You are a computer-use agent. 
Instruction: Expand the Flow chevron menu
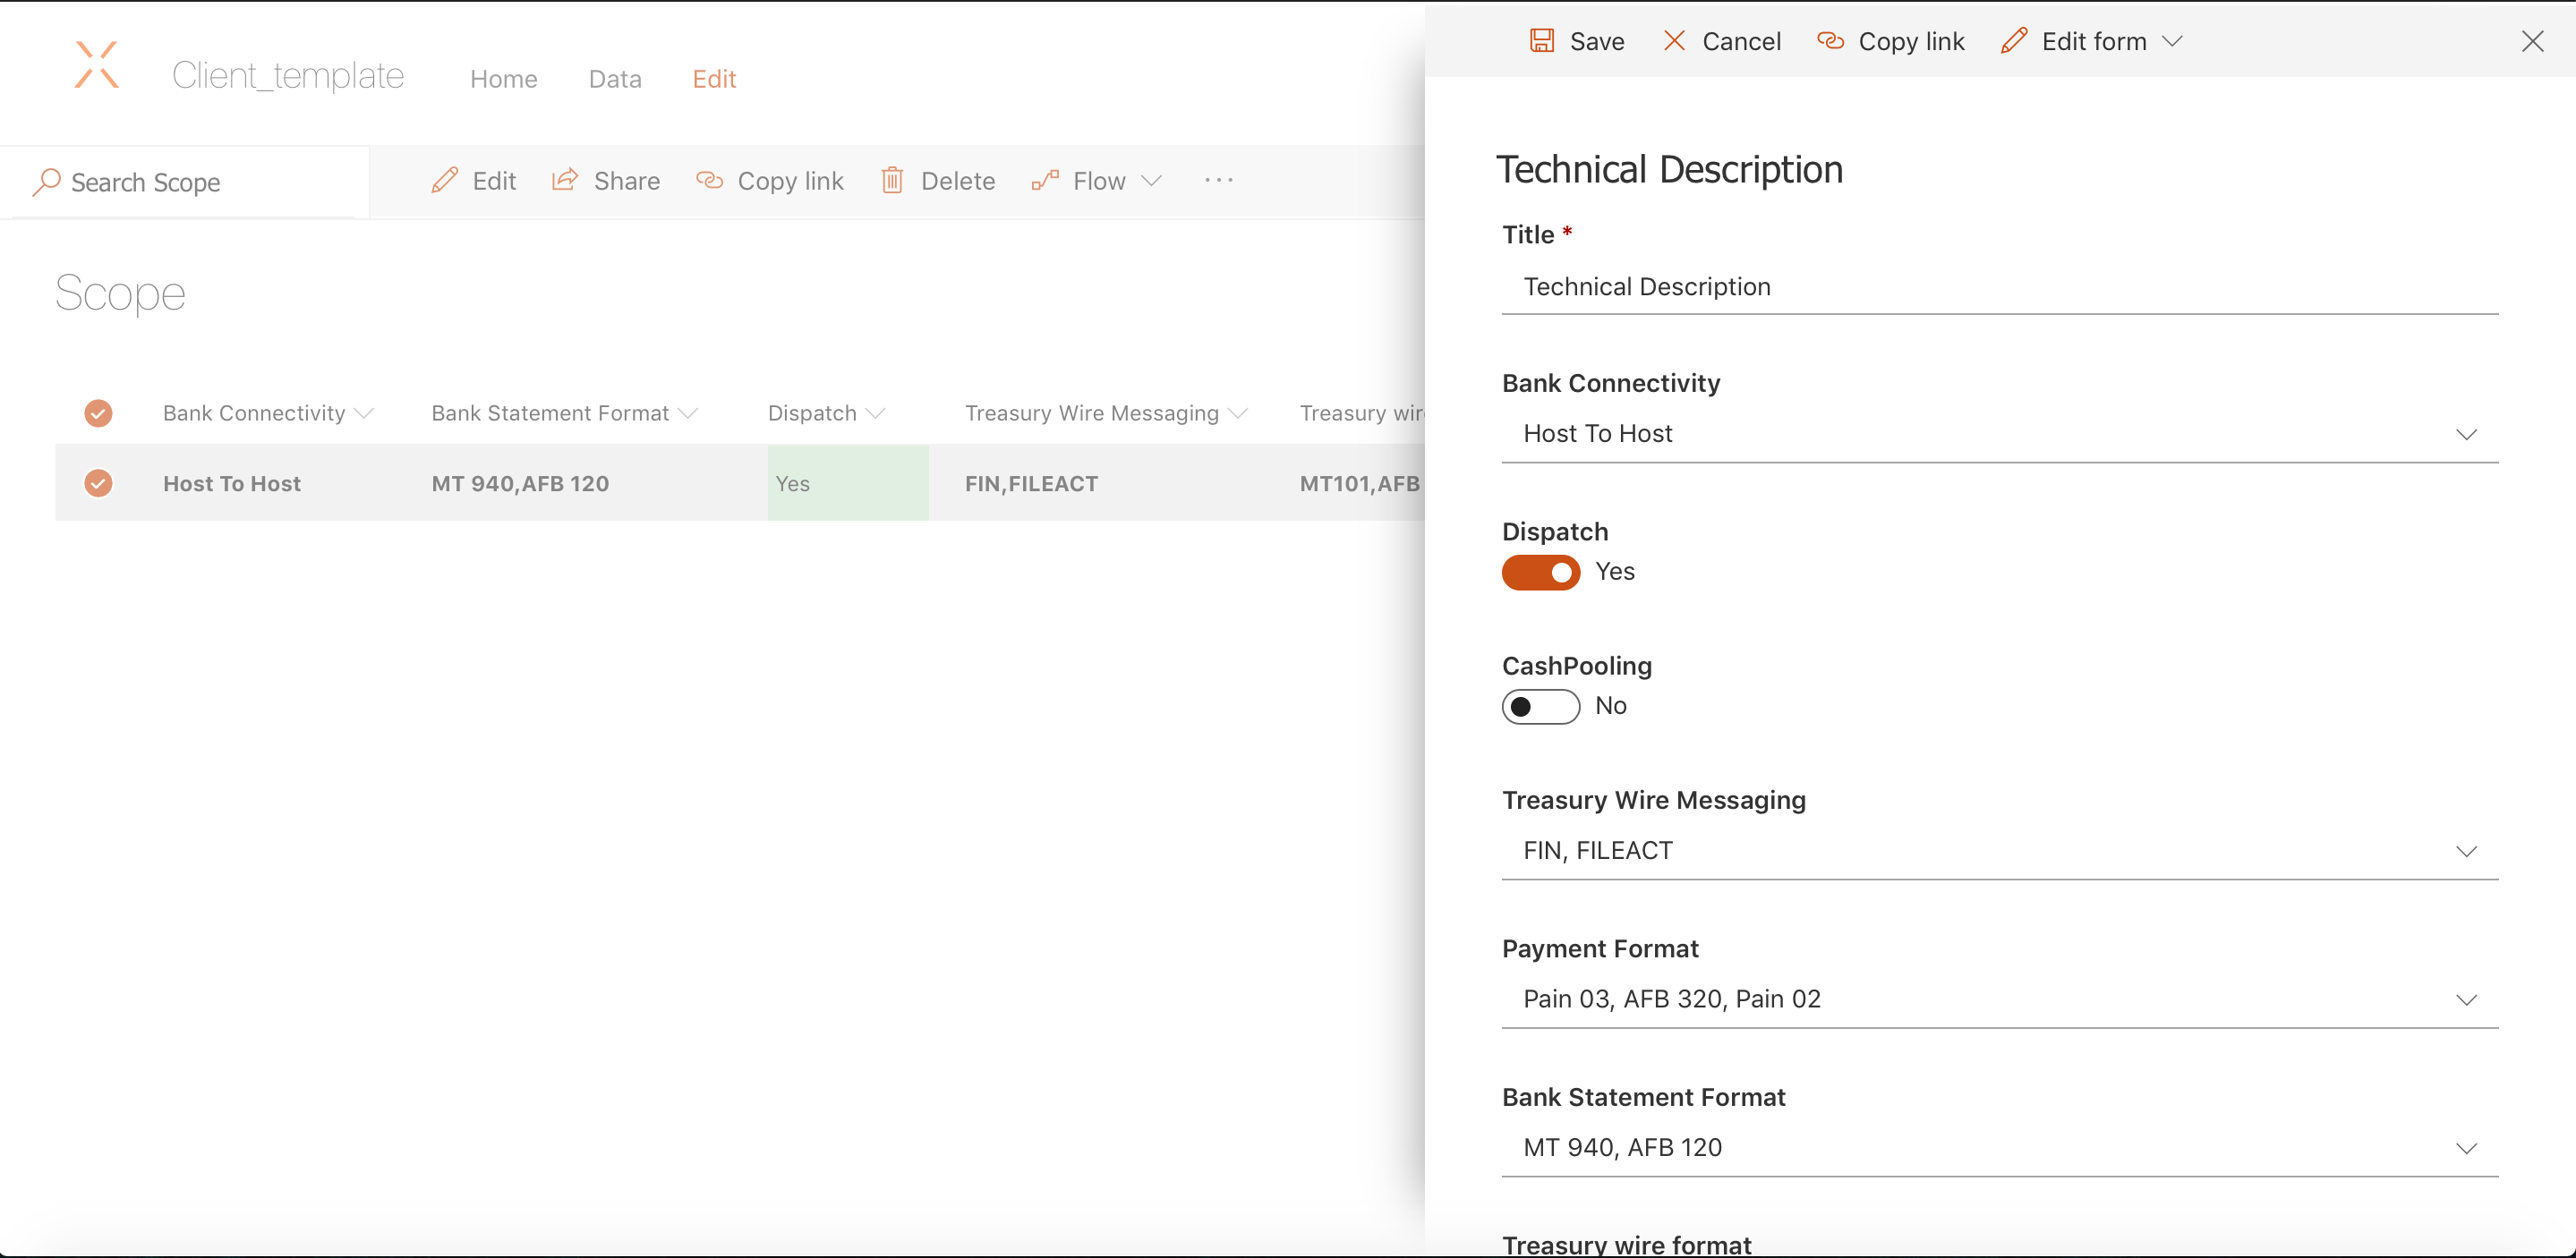[x=1152, y=181]
